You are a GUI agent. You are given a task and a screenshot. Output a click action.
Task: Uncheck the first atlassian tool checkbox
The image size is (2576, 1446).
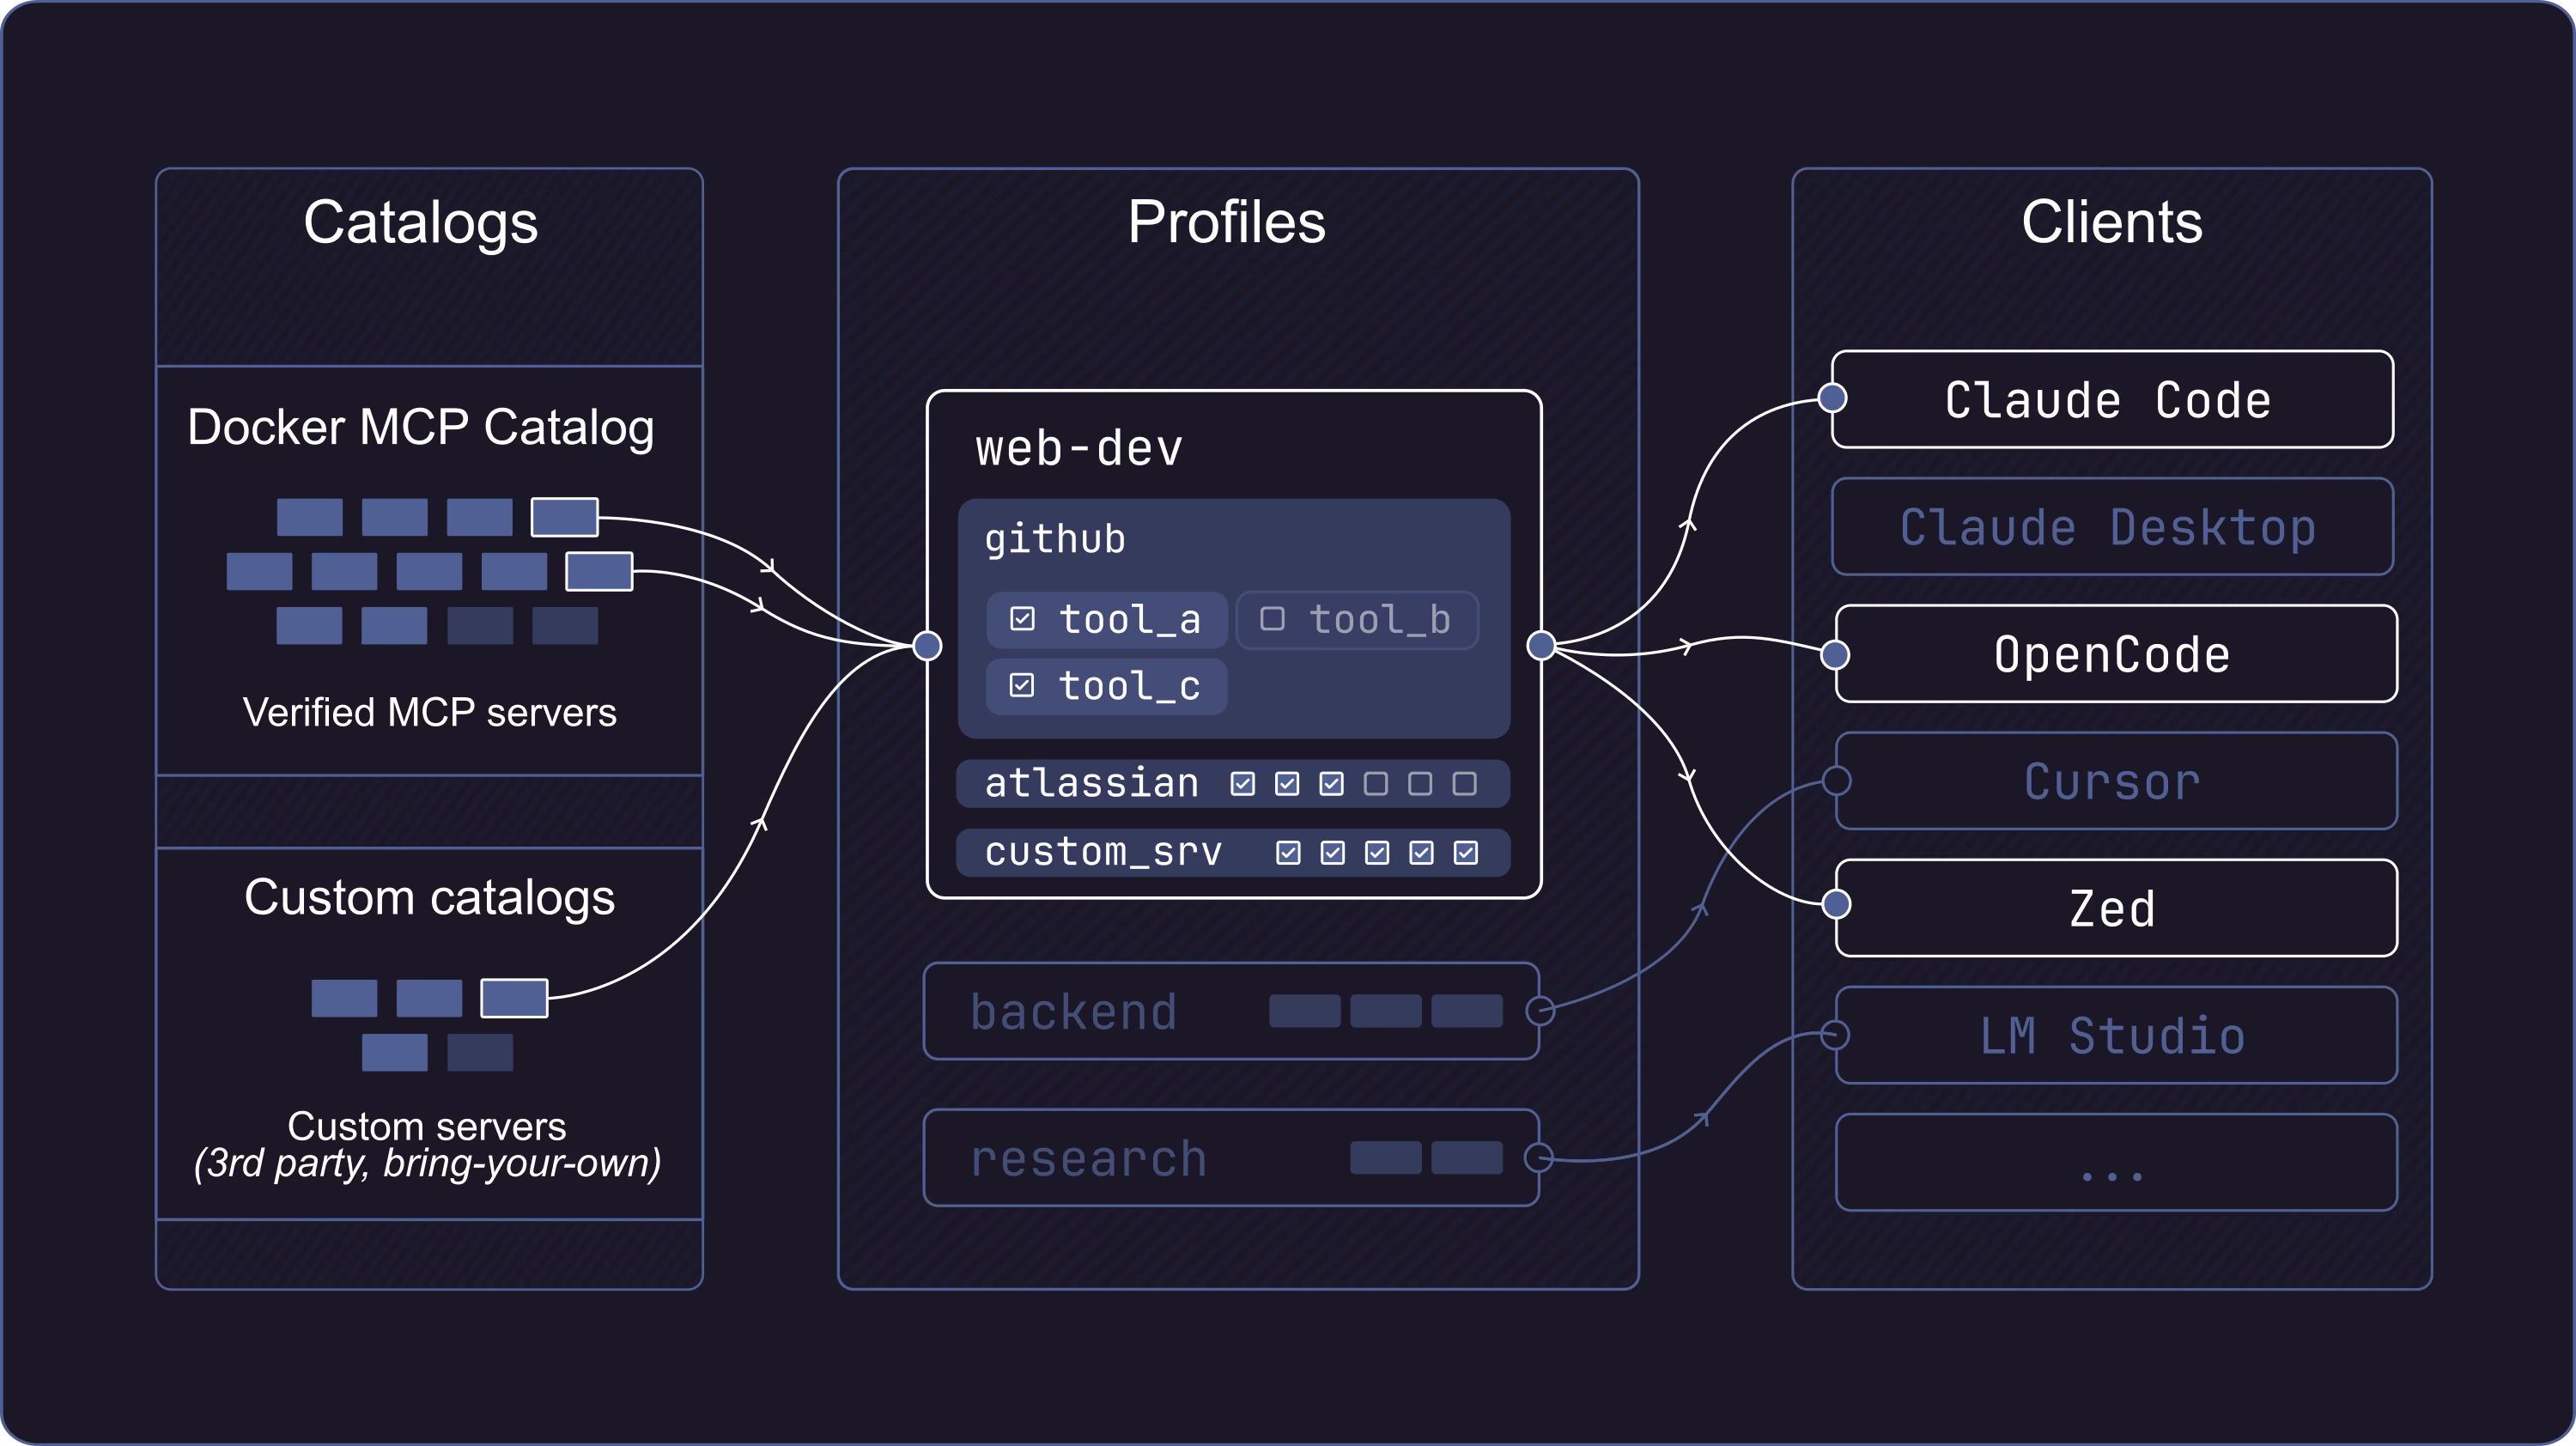coord(1243,783)
